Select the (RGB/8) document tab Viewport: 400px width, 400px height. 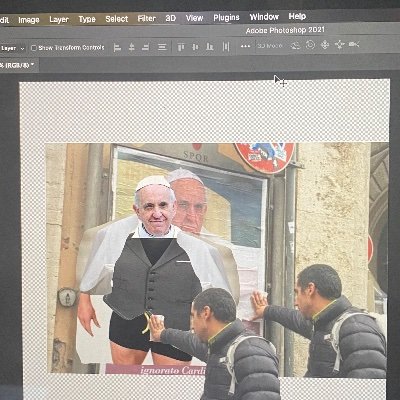pos(18,65)
